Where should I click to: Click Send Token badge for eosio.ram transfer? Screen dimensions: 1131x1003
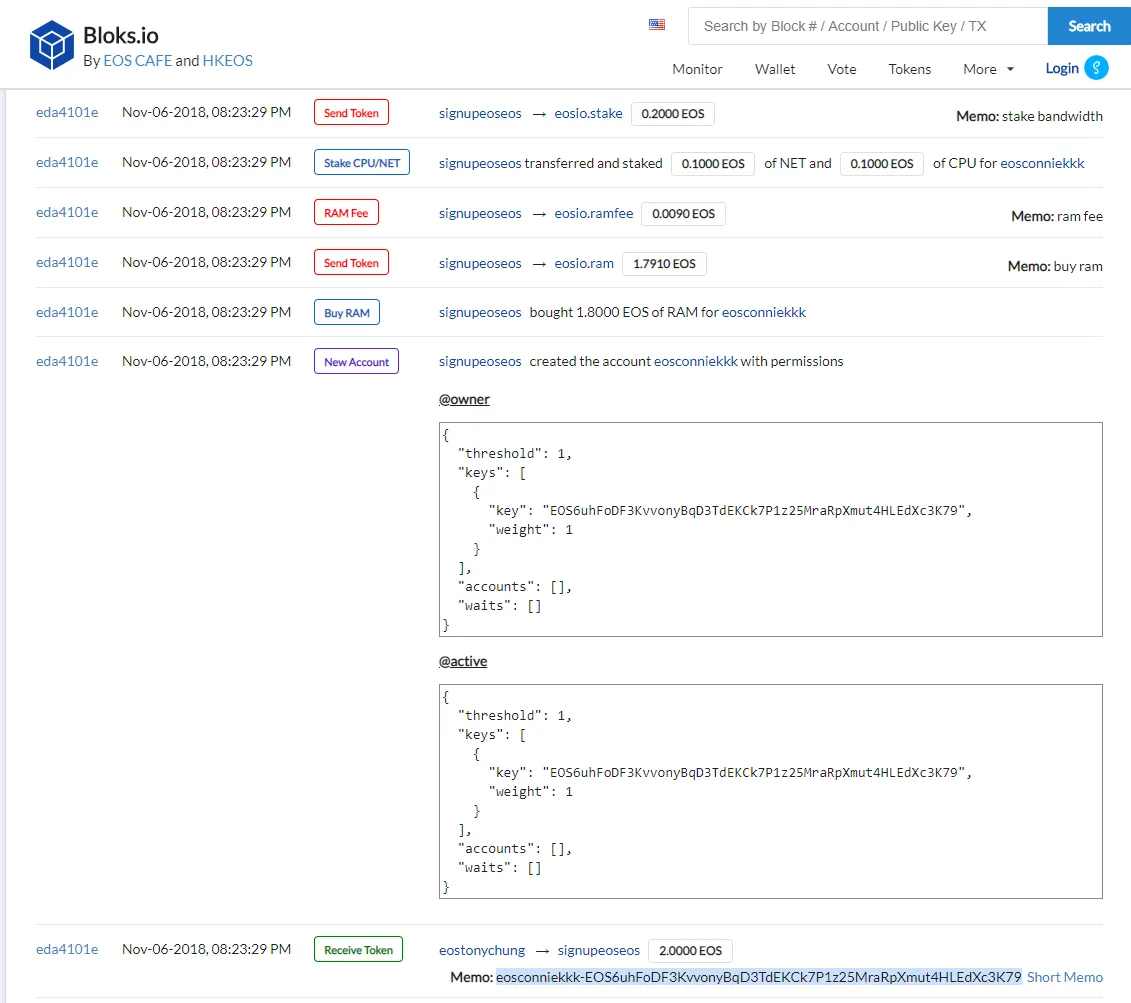[351, 262]
